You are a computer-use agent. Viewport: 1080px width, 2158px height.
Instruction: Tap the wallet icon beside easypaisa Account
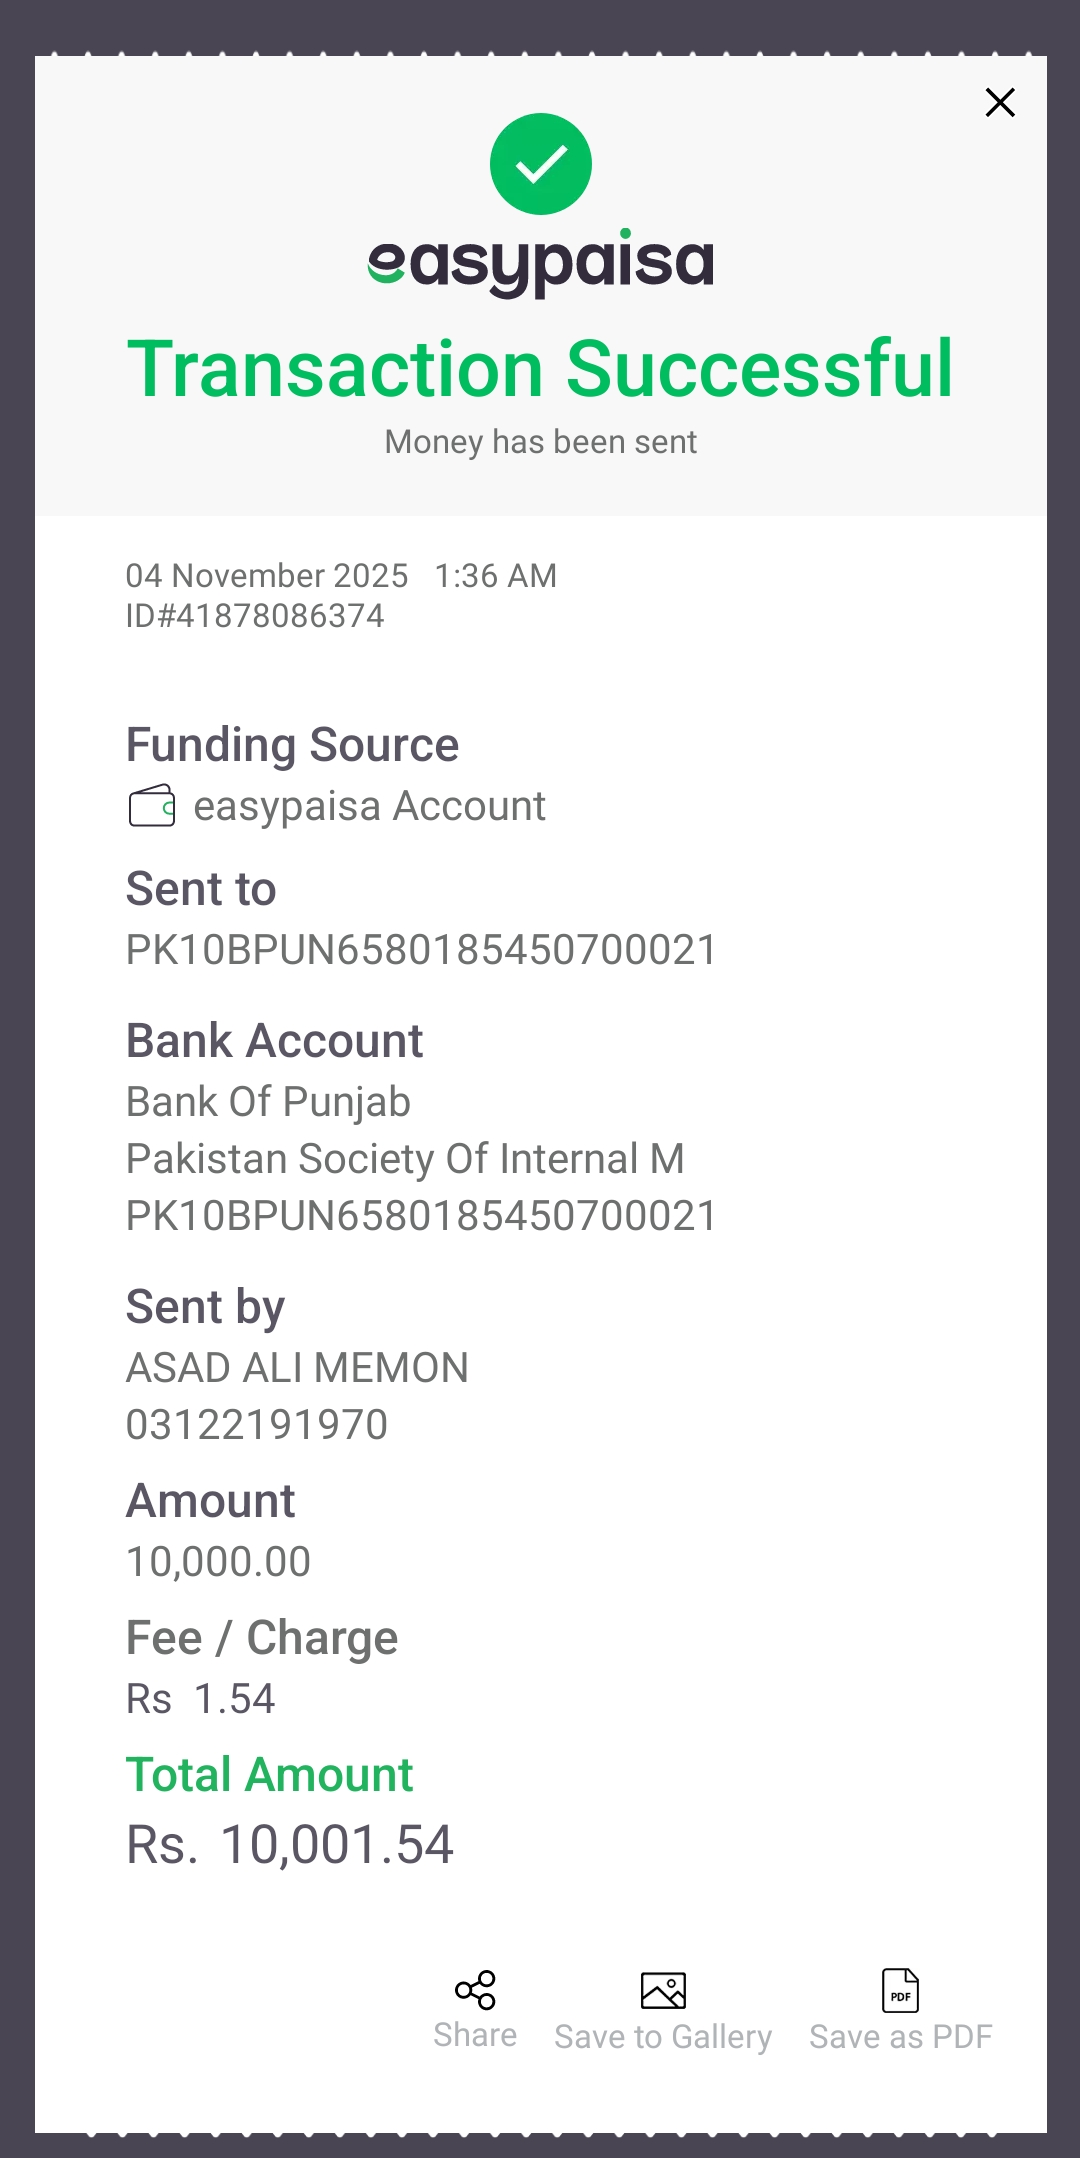tap(152, 806)
